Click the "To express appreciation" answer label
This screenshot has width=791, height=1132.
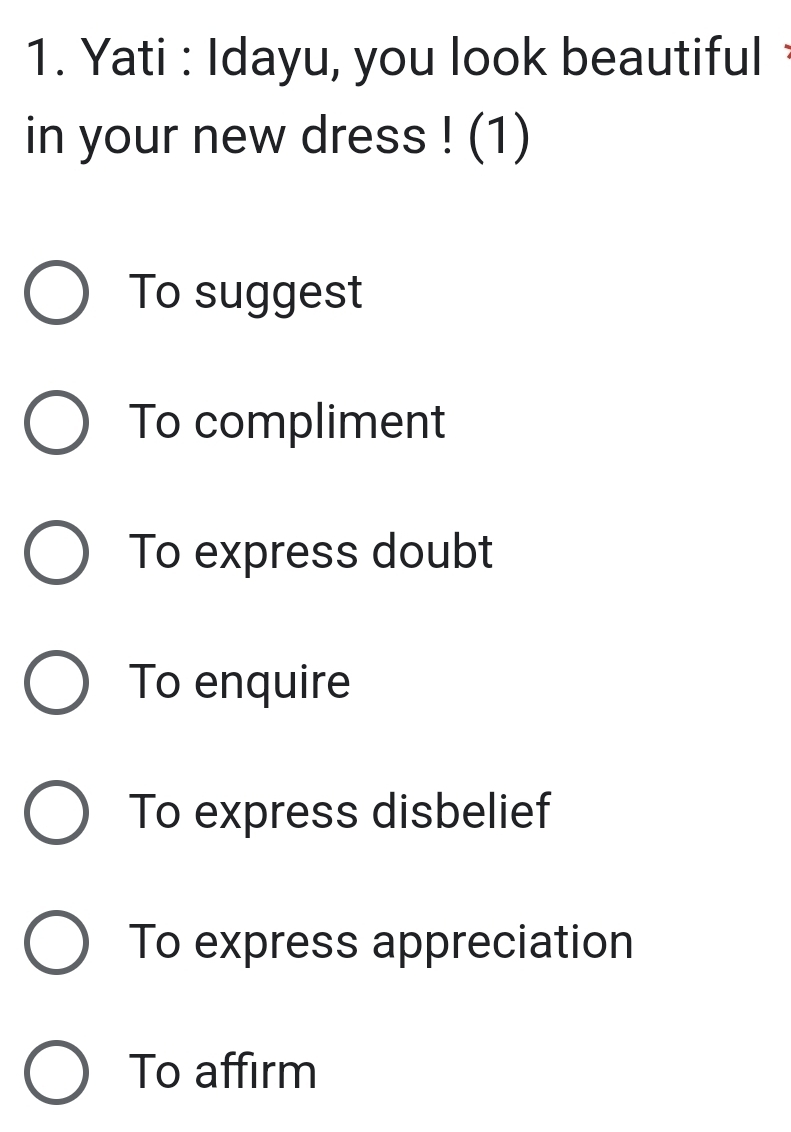coord(382,942)
